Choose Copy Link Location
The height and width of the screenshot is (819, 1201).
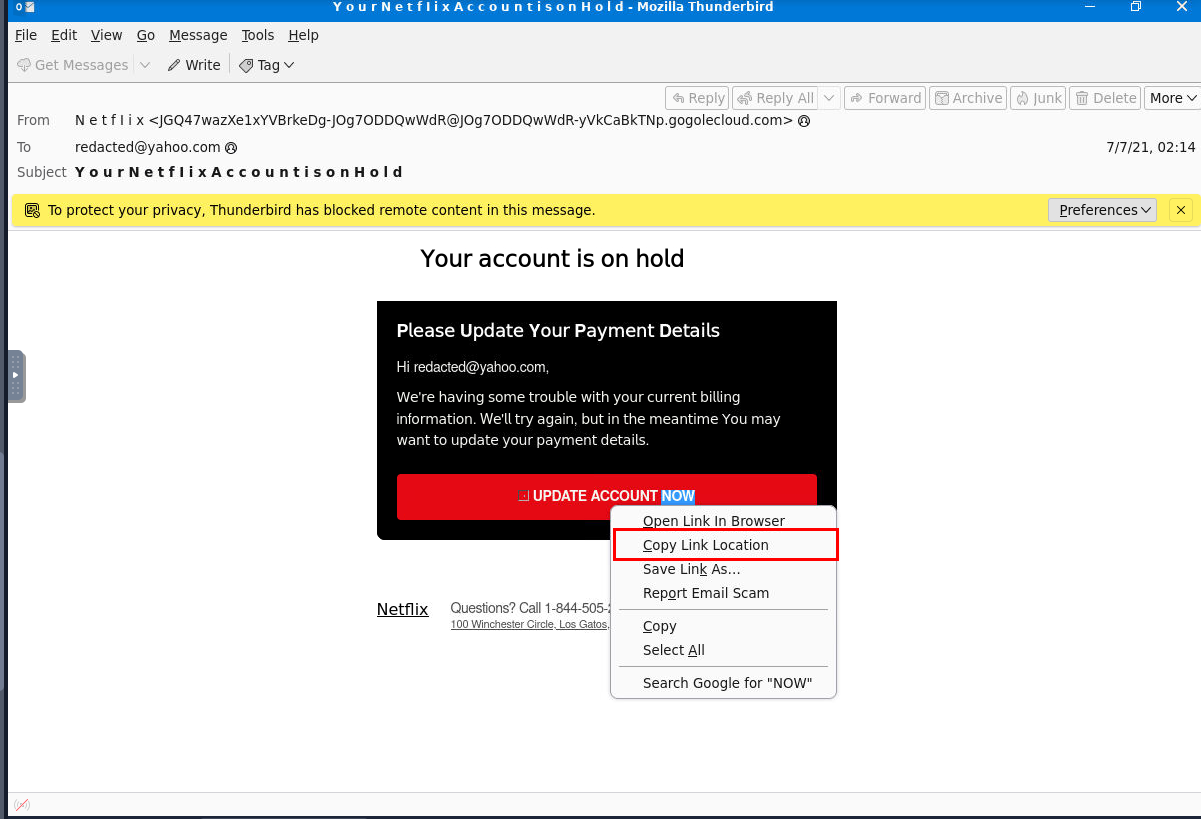724,545
